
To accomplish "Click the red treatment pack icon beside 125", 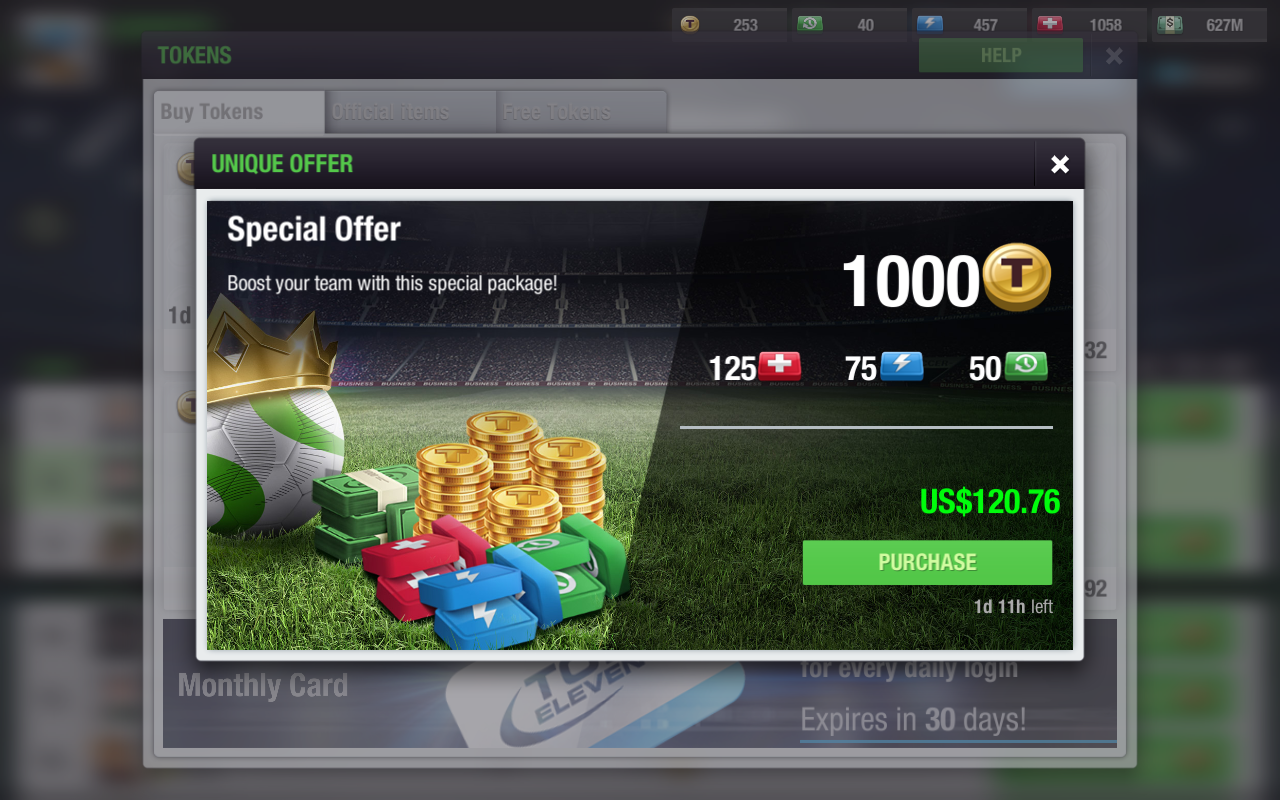I will (x=780, y=366).
